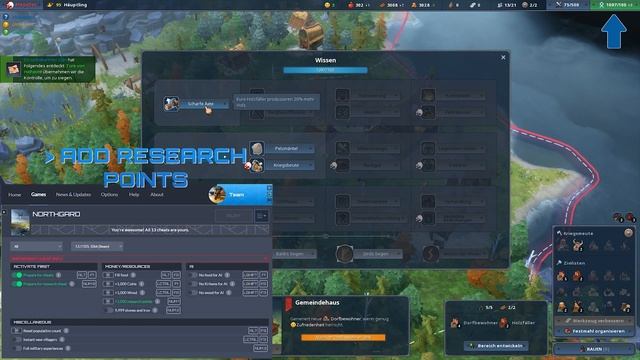Image resolution: width=640 pixels, height=360 pixels.
Task: Click the discovery notification scroll icon
Action: (13, 69)
